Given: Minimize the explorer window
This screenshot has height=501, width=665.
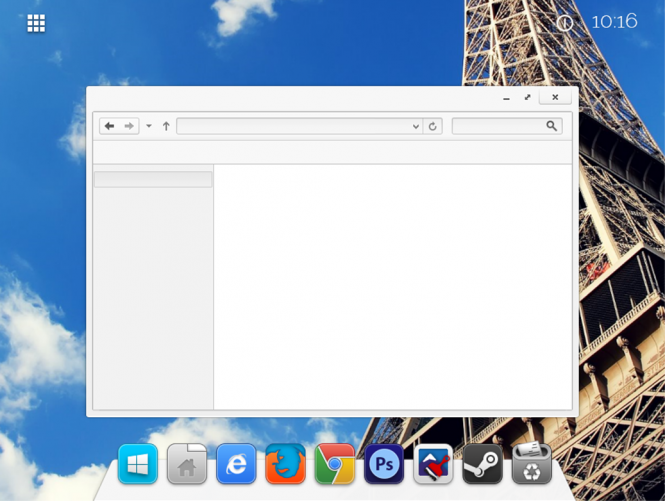Looking at the screenshot, I should (x=506, y=98).
